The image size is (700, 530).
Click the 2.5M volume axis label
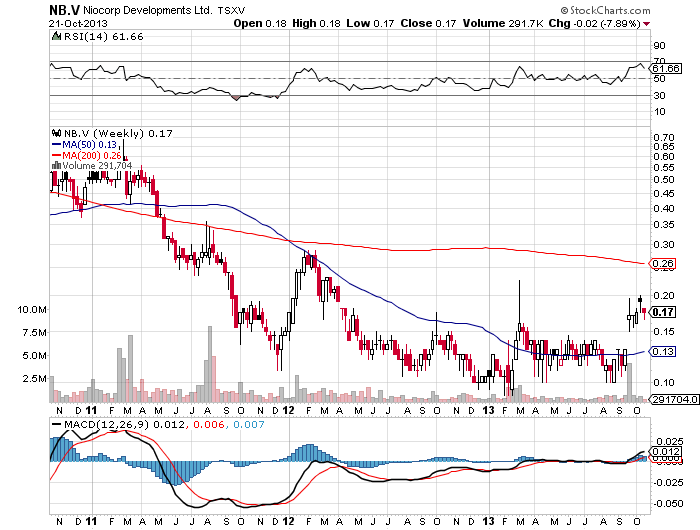[x=34, y=379]
